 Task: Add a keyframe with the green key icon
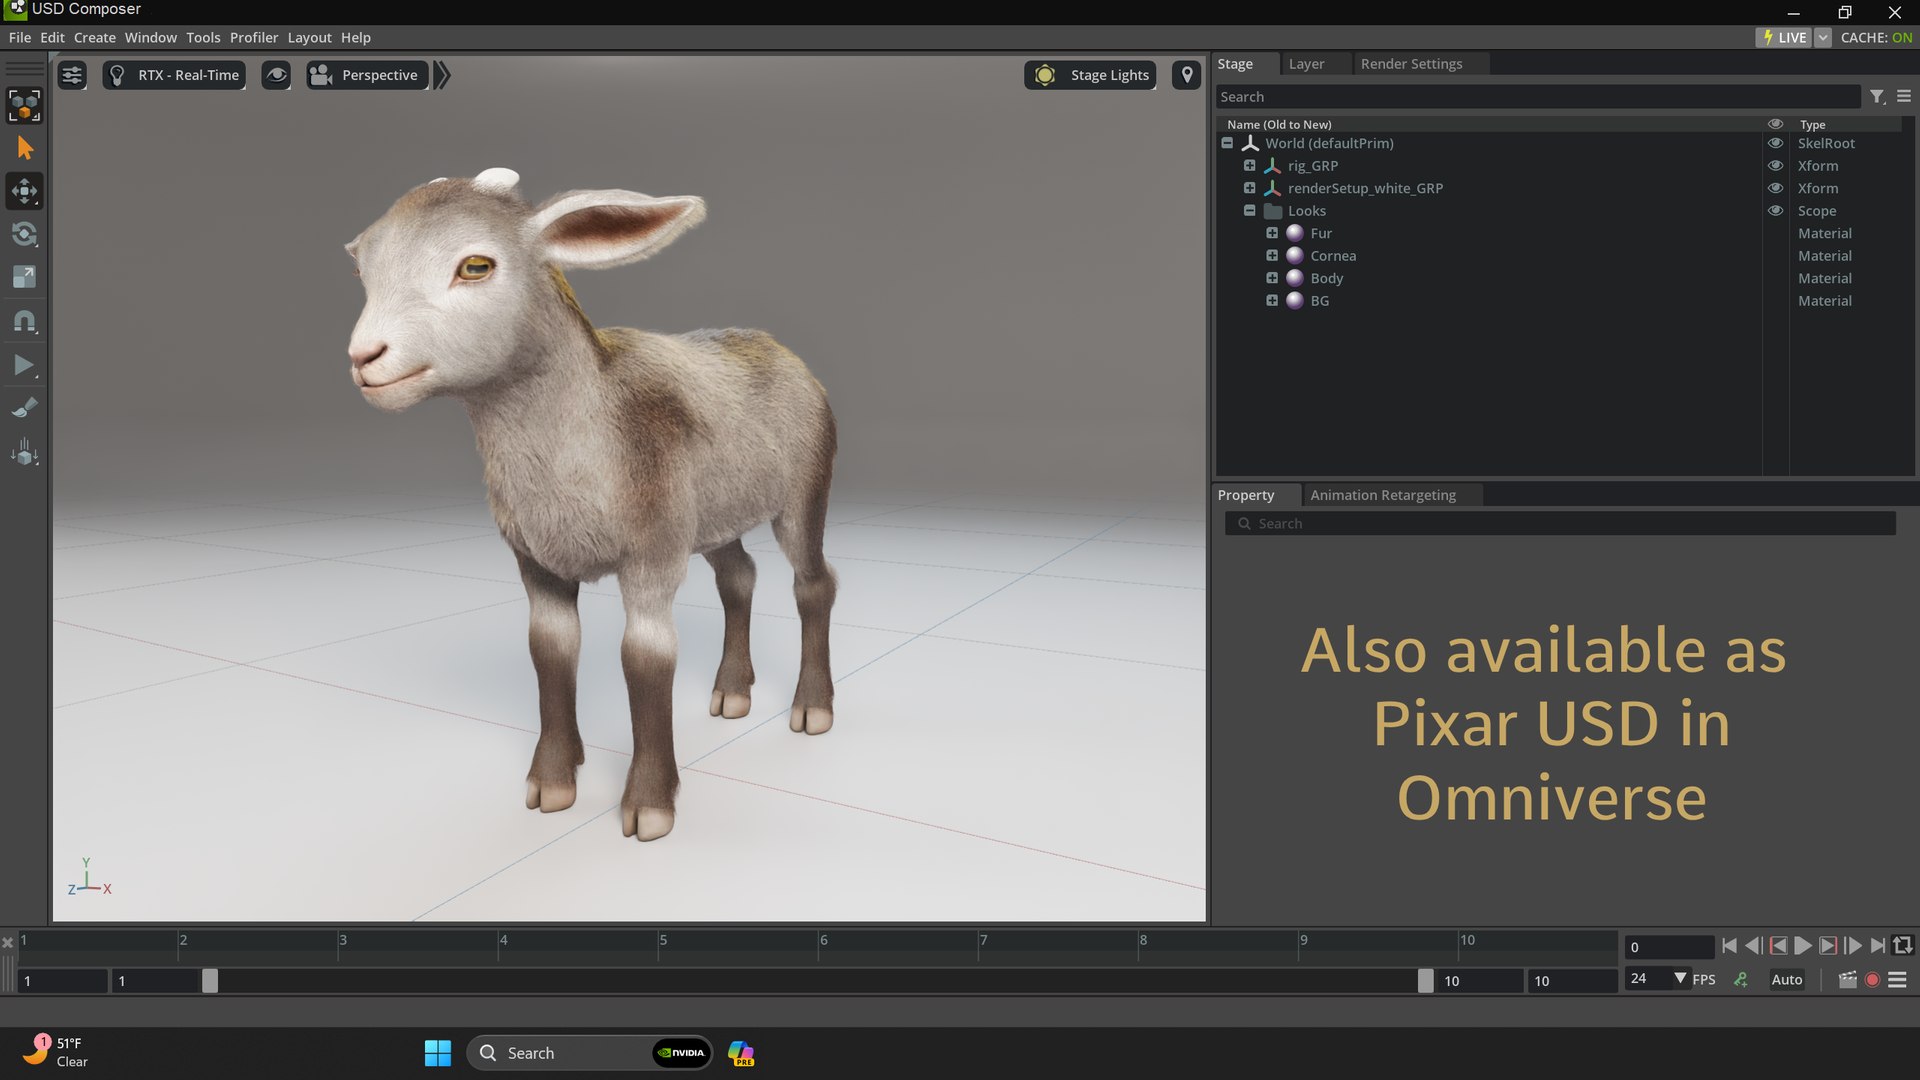click(x=1741, y=980)
